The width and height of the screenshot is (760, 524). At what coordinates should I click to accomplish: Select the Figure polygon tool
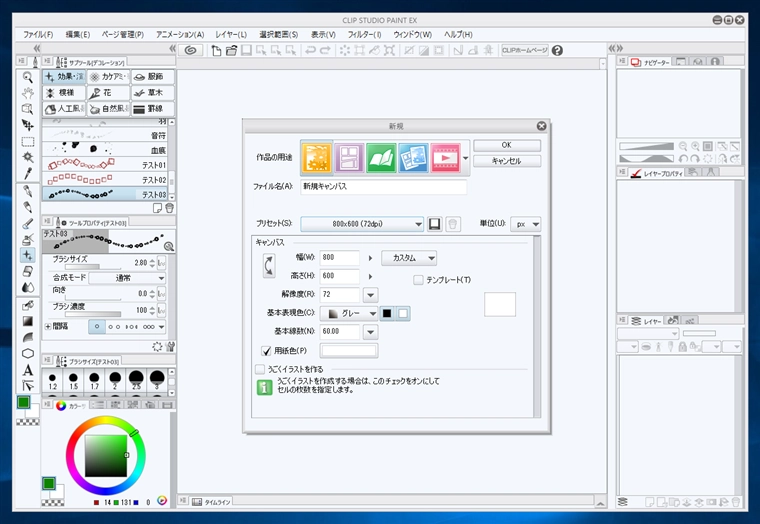click(28, 353)
